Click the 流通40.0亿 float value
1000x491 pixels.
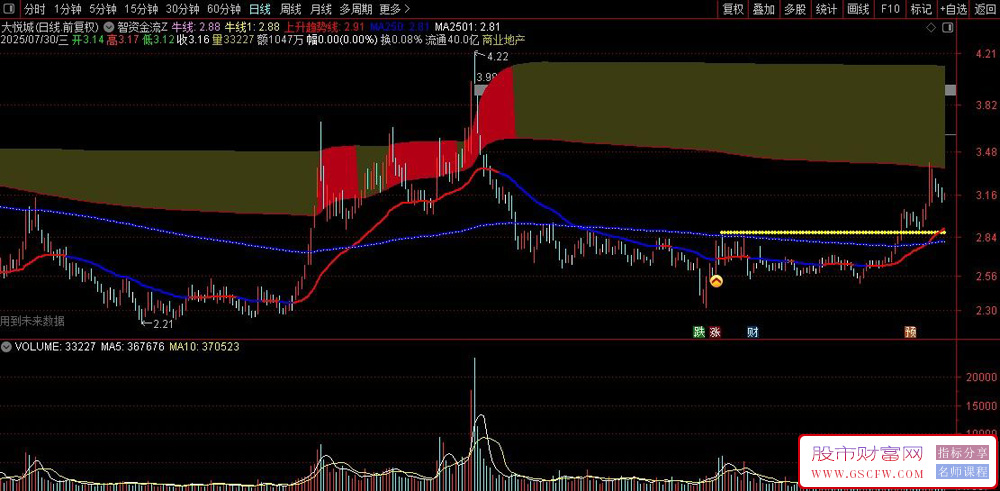pyautogui.click(x=452, y=40)
